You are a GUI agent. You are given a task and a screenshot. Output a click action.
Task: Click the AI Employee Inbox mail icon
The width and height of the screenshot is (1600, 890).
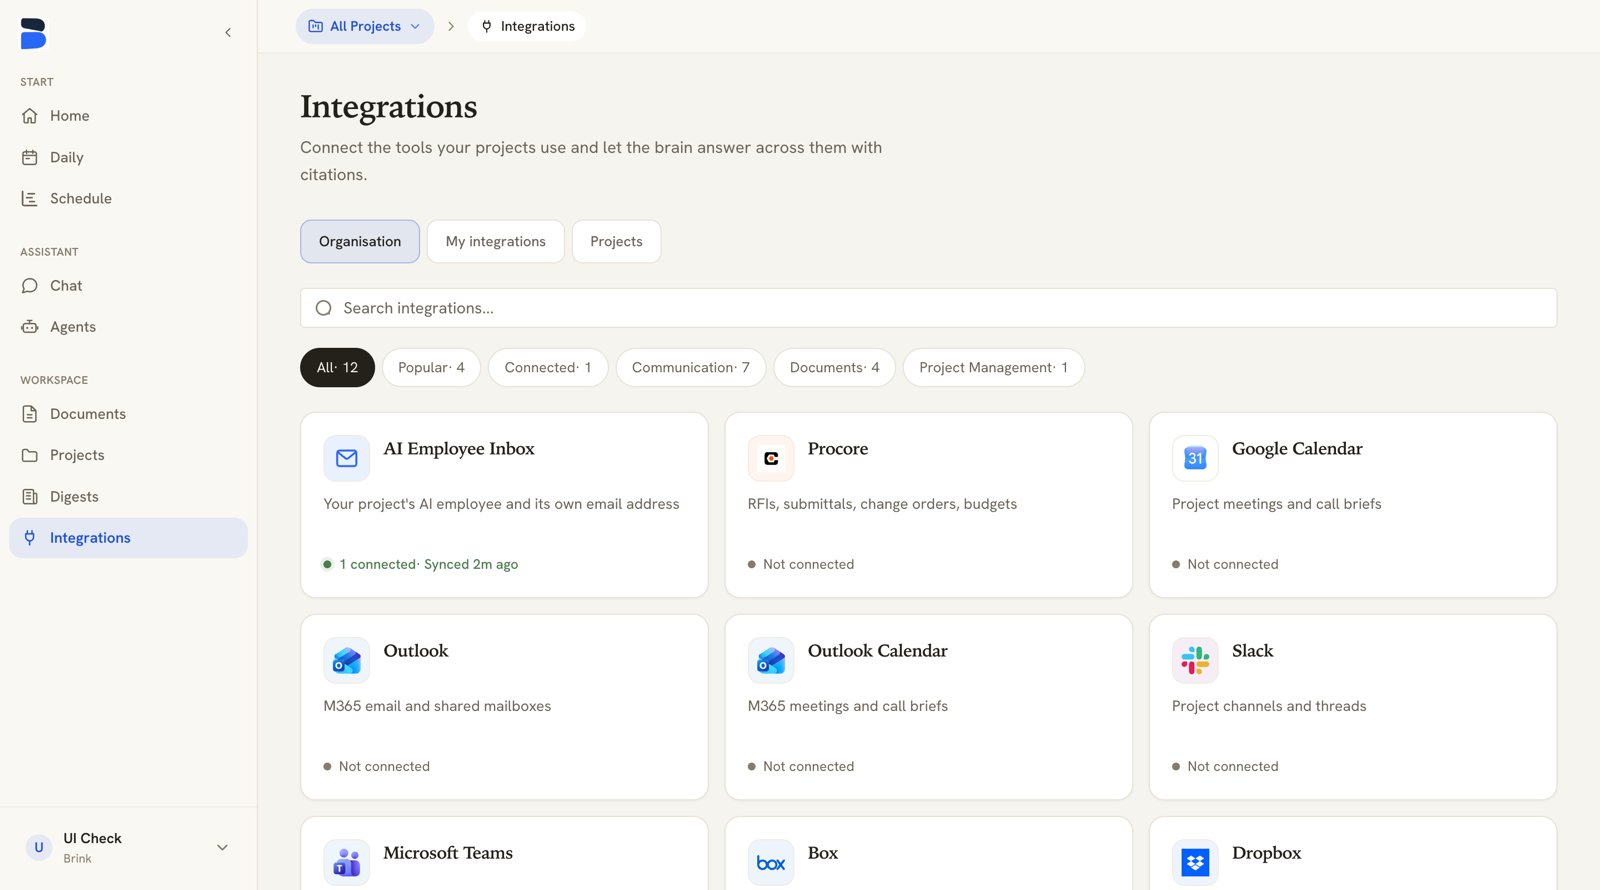(347, 458)
